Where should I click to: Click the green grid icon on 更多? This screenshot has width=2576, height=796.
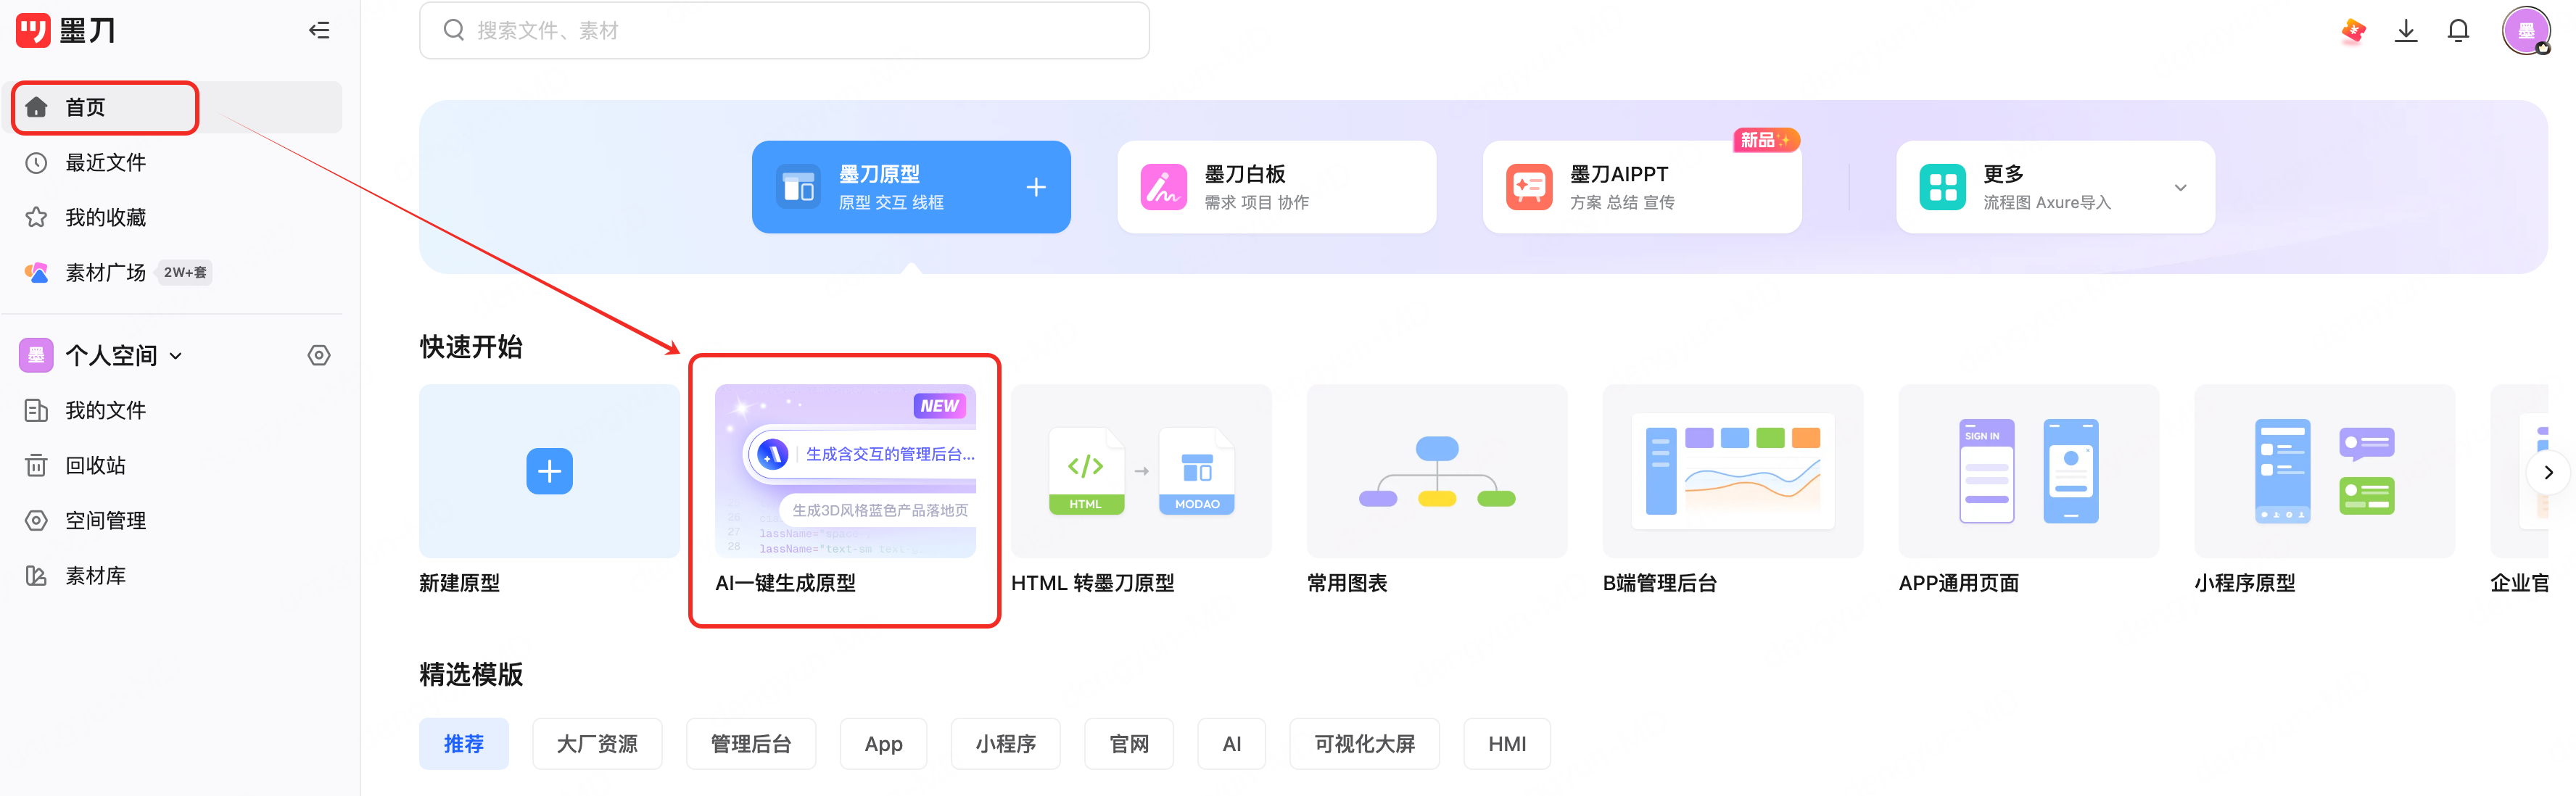coord(1942,187)
